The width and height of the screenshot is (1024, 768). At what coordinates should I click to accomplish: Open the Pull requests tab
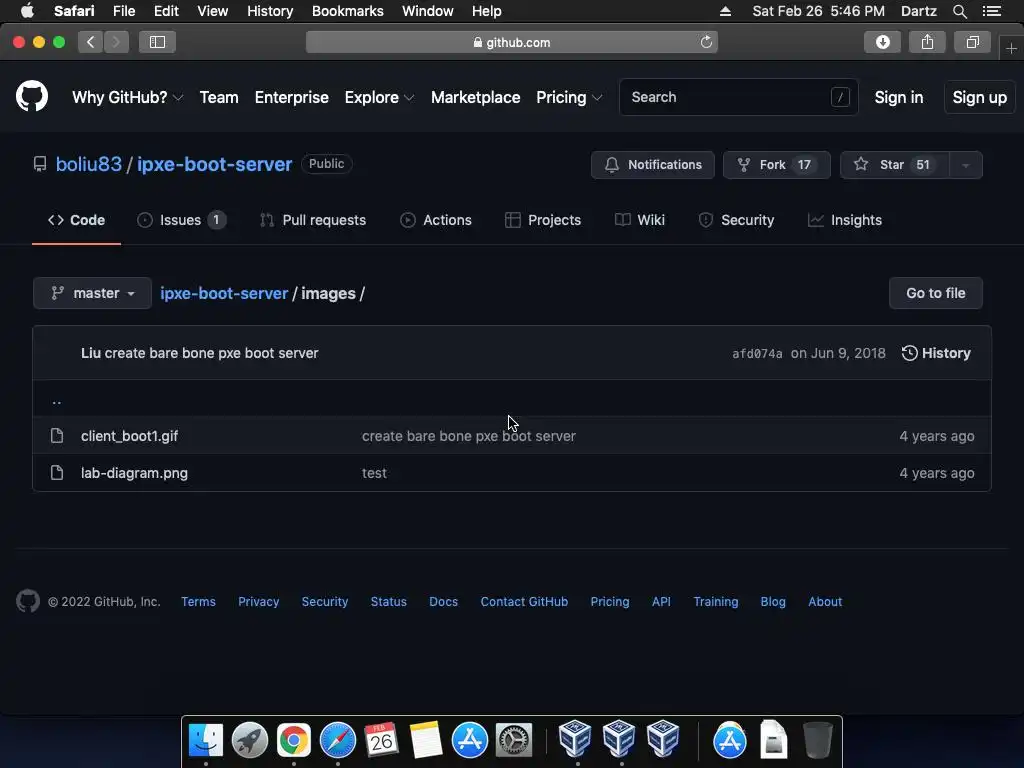coord(313,220)
